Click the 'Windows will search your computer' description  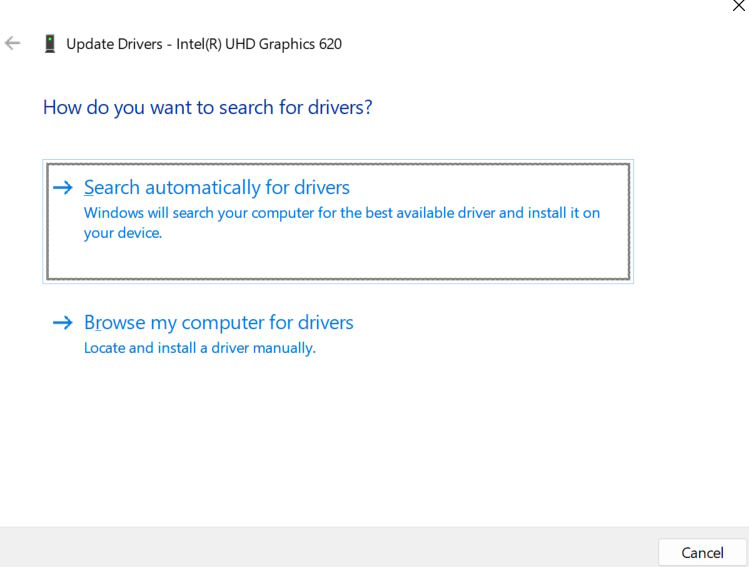(x=341, y=213)
